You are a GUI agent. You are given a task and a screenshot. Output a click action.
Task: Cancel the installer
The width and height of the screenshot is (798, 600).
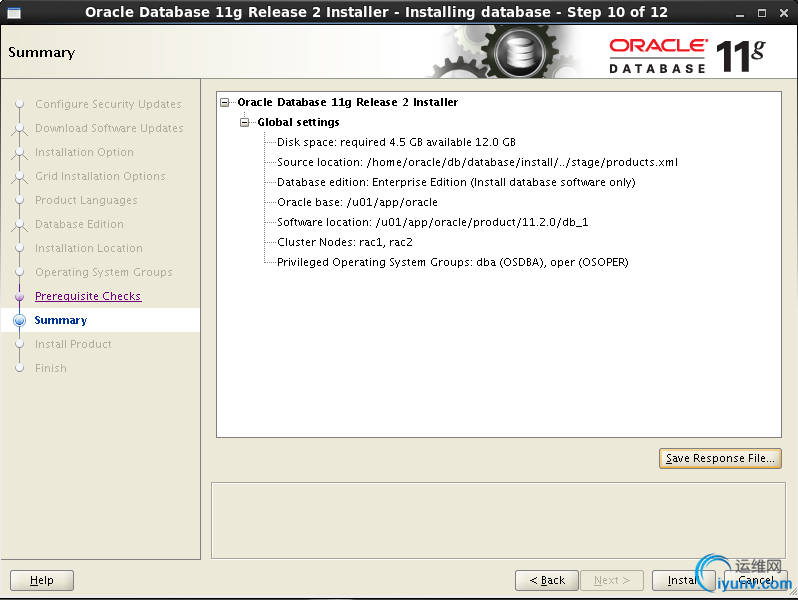point(756,580)
